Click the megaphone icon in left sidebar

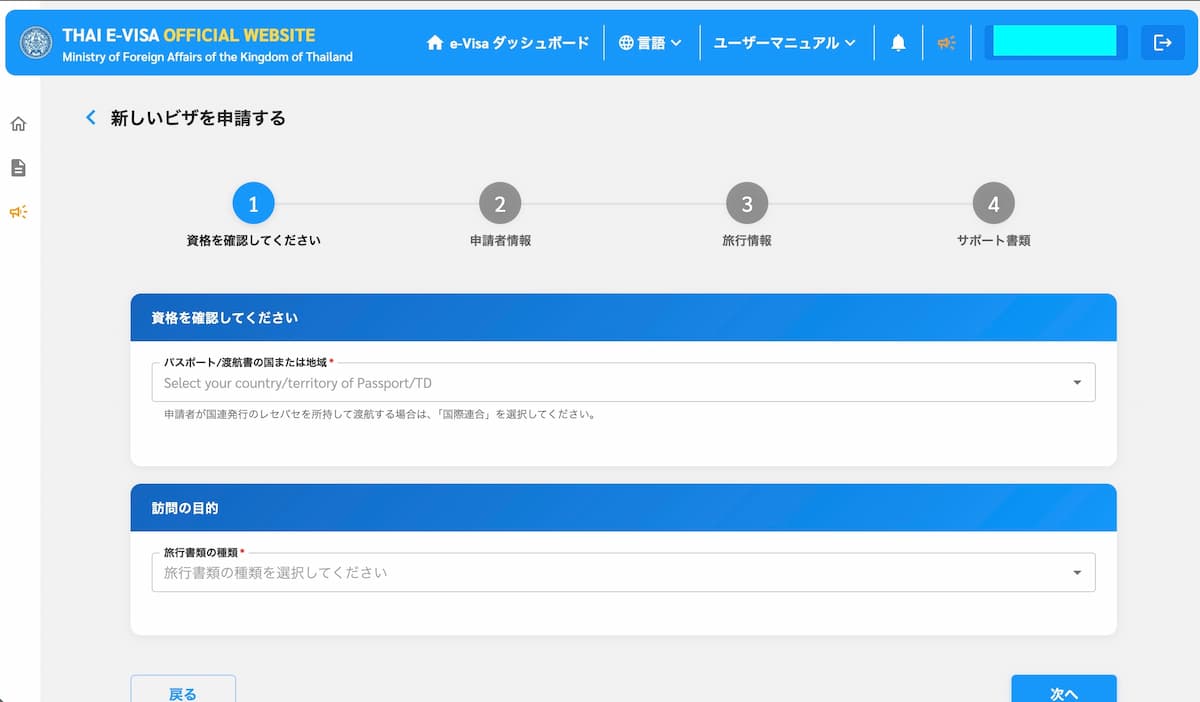pyautogui.click(x=18, y=212)
